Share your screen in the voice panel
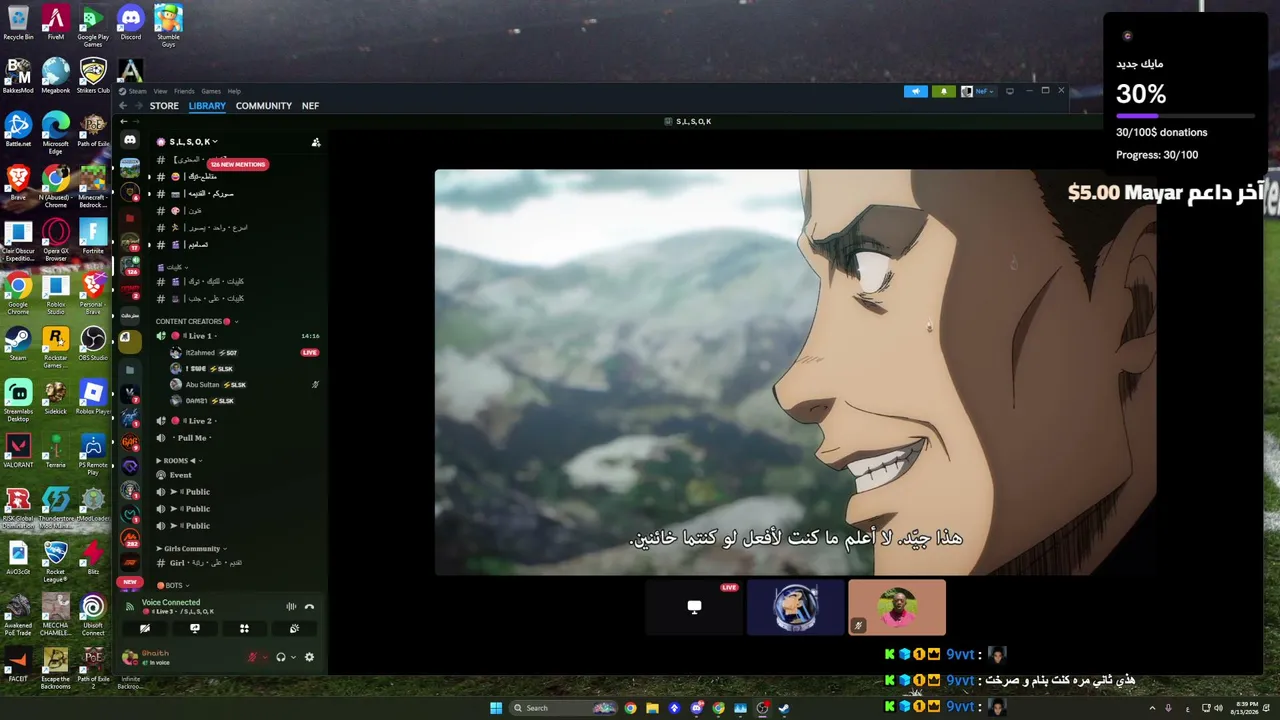The height and width of the screenshot is (720, 1280). (195, 629)
